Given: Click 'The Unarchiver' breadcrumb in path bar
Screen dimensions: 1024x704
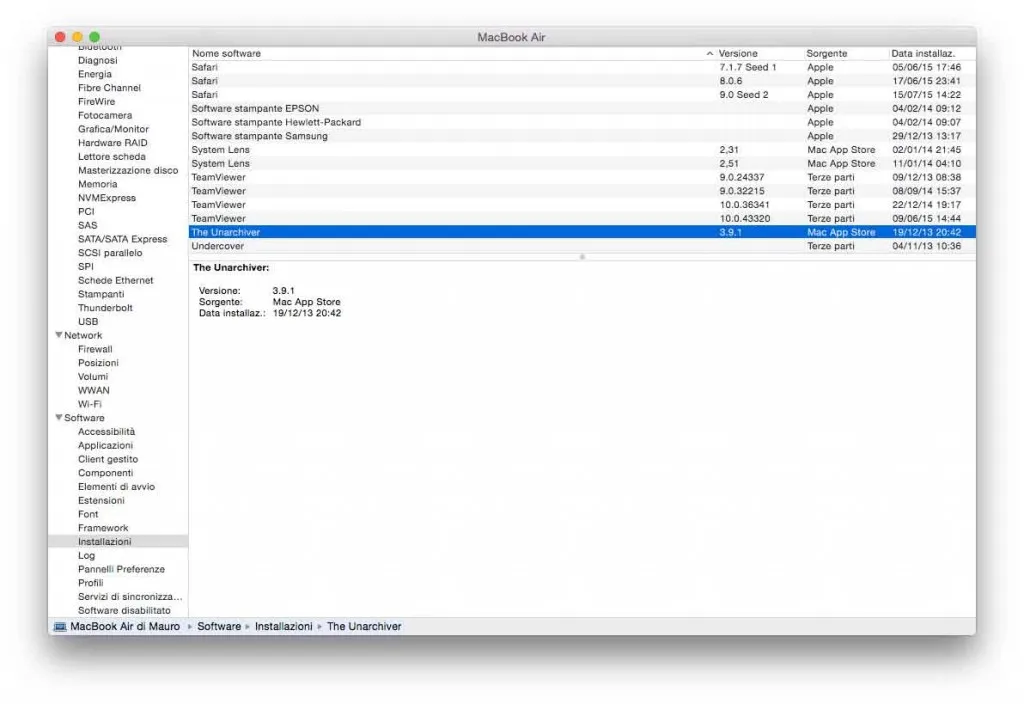Looking at the screenshot, I should coord(364,626).
